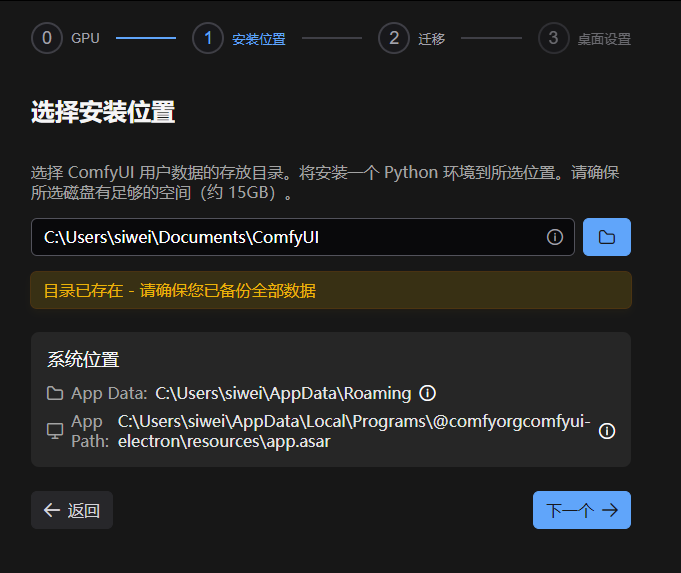This screenshot has width=681, height=573.
Task: Click the info icon beside the App Data path
Action: point(428,393)
